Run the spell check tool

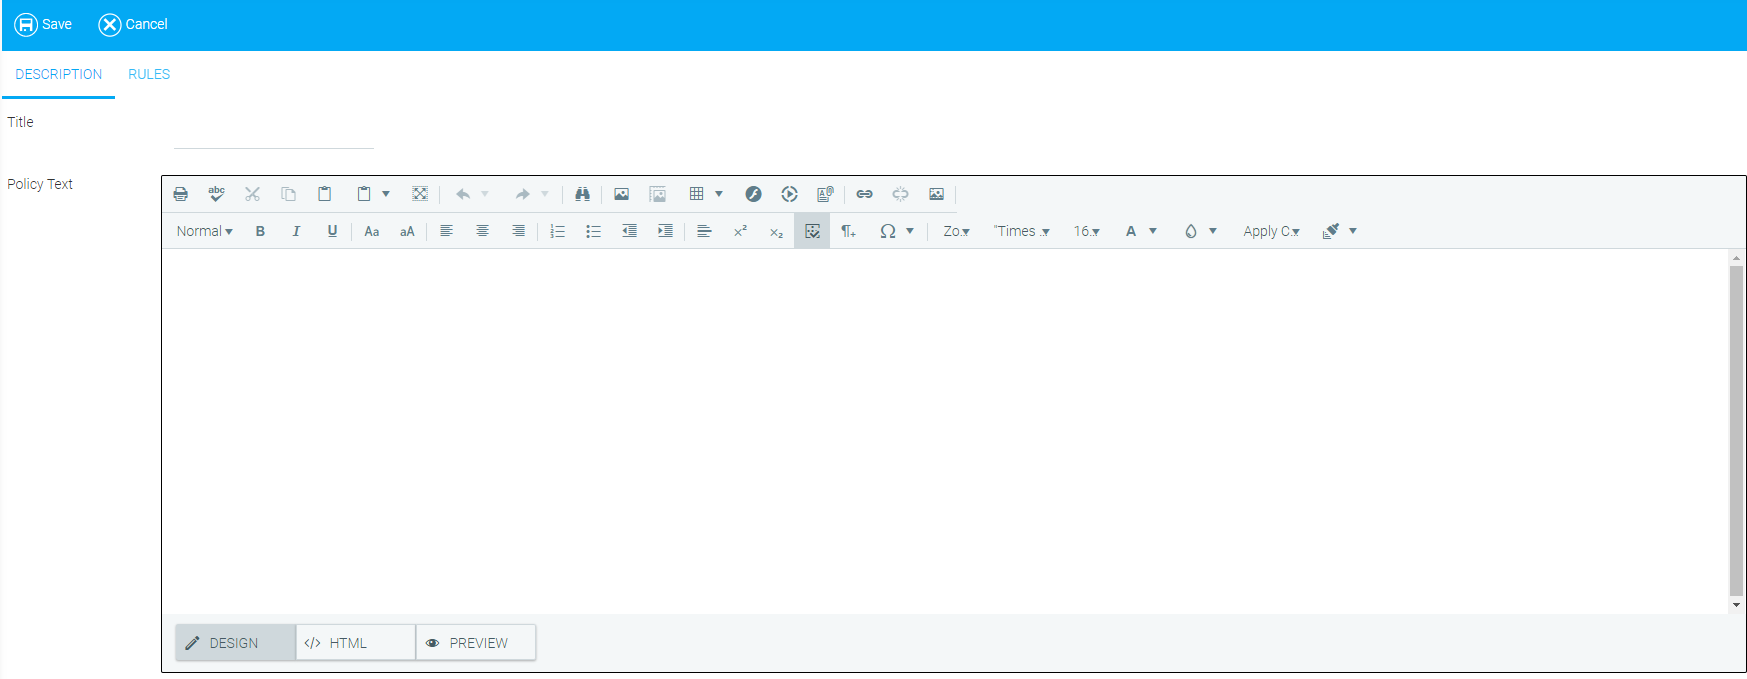pos(216,194)
